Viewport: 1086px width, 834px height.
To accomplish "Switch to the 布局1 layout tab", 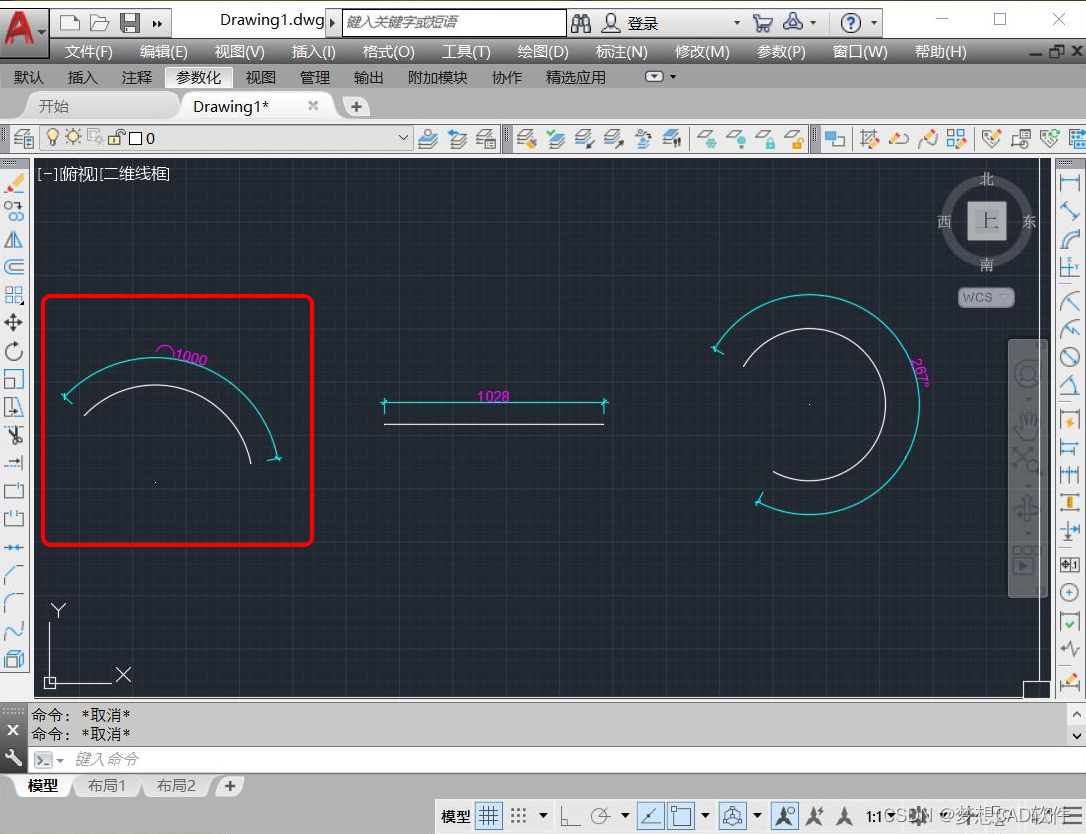I will click(107, 785).
